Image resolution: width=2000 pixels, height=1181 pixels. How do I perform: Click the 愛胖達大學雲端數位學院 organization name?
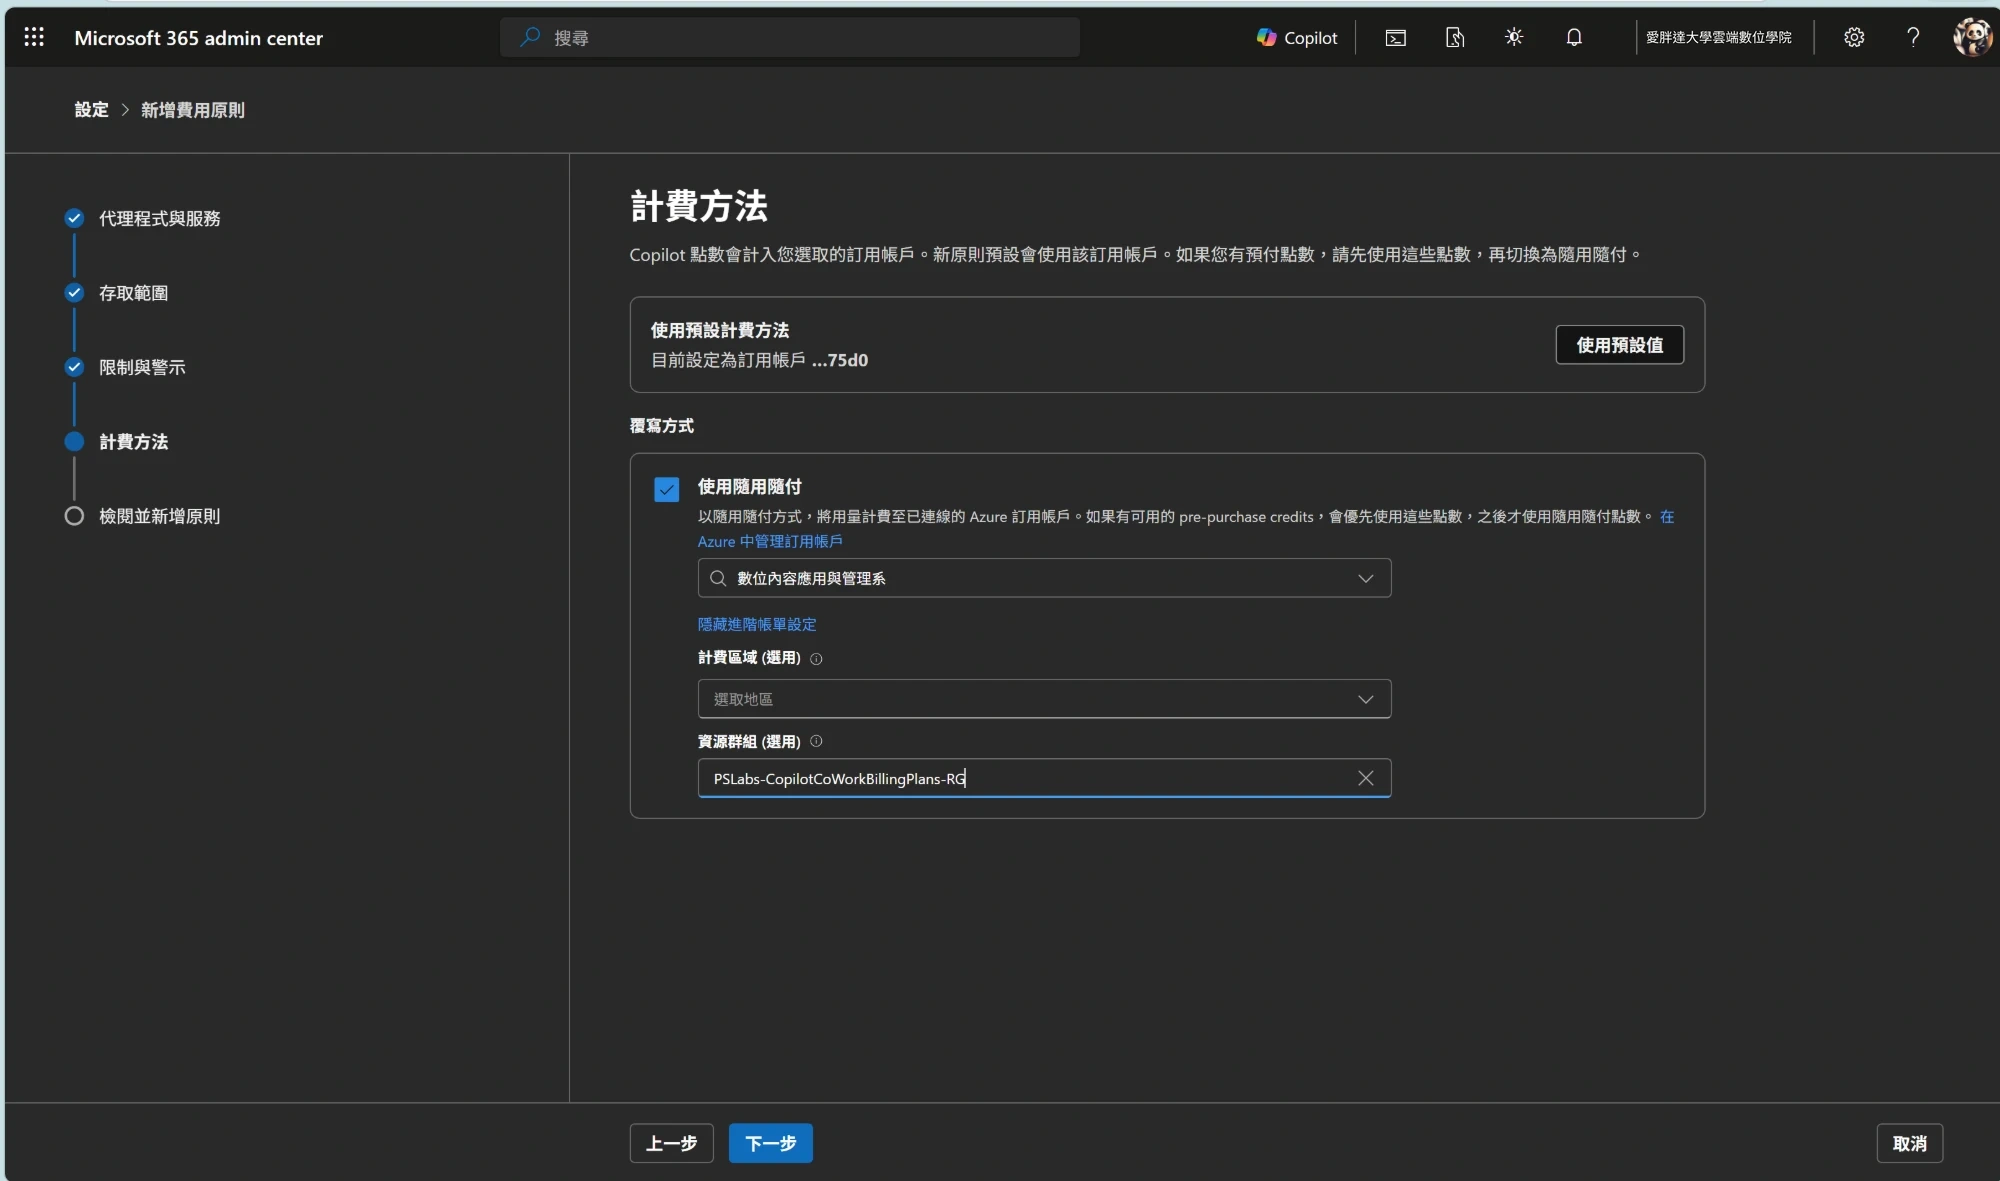tap(1718, 37)
